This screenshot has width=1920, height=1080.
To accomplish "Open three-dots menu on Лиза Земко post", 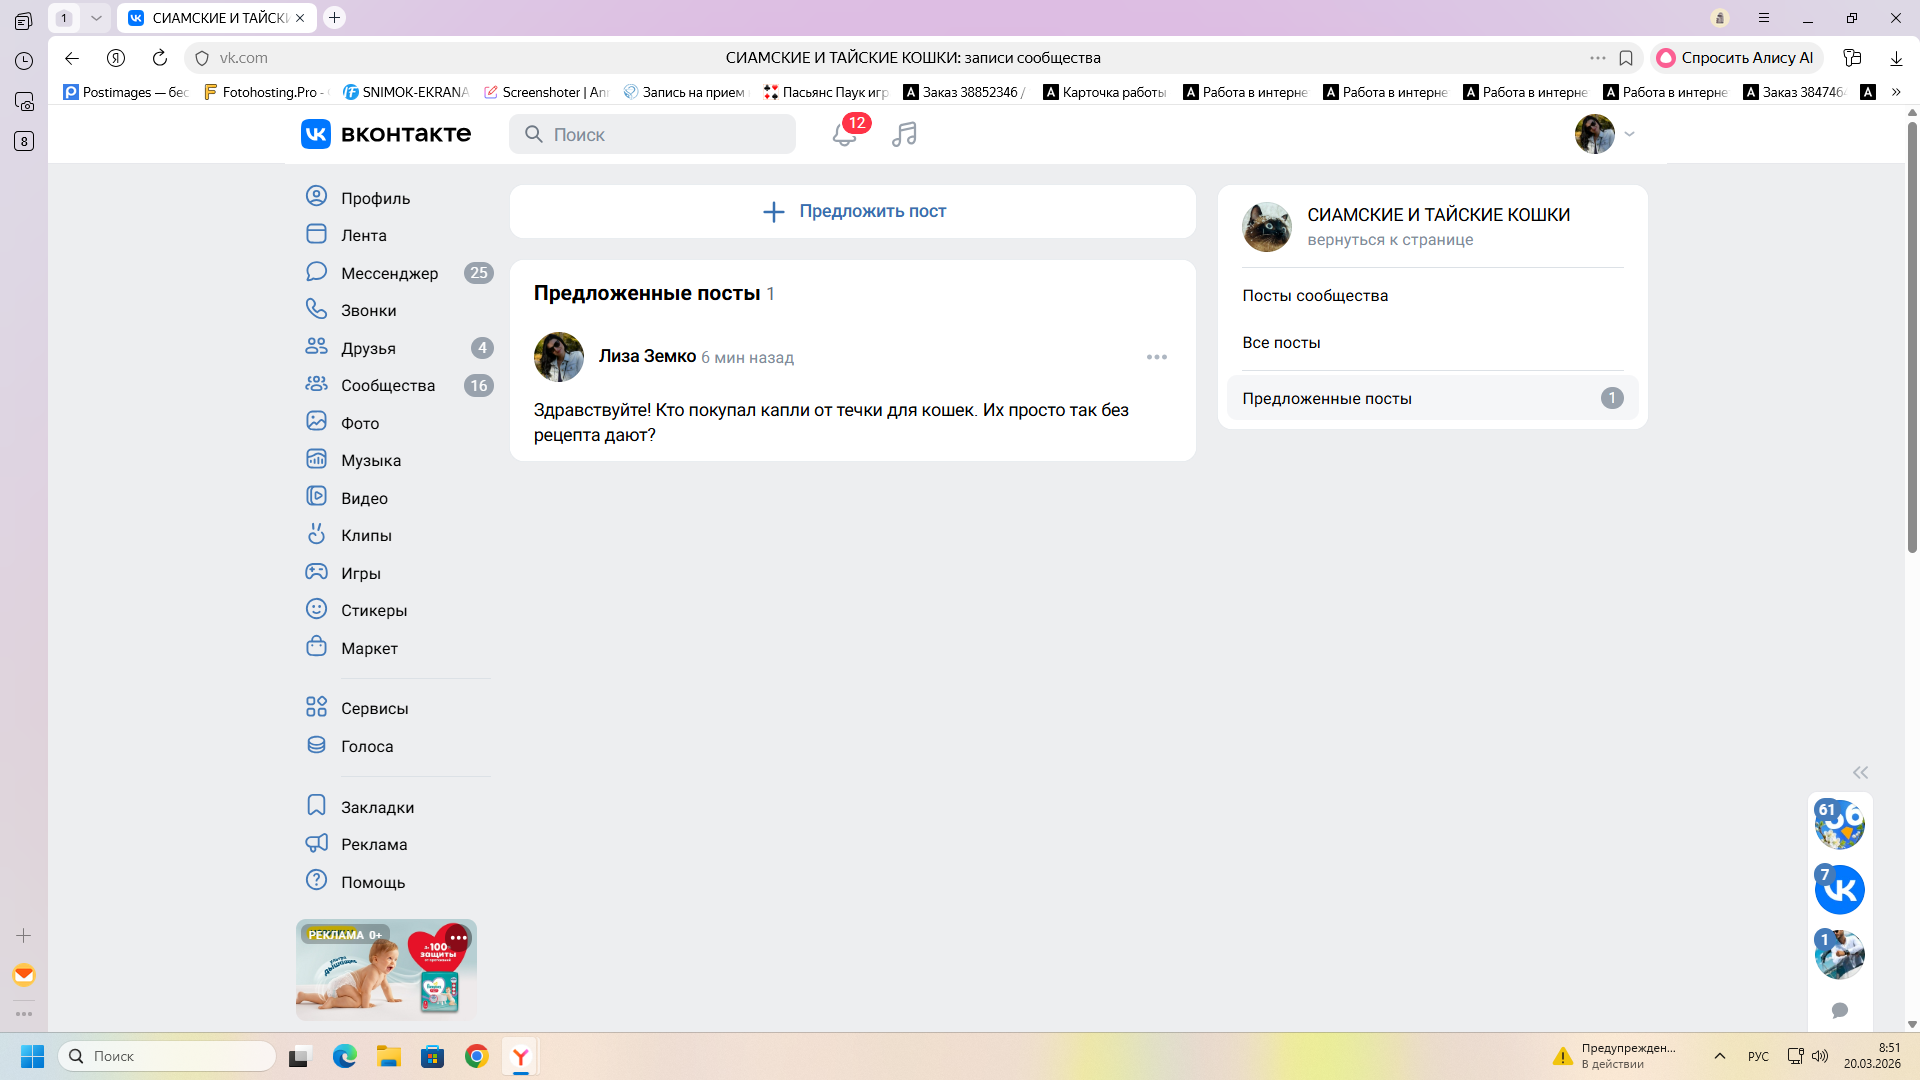I will coord(1157,357).
